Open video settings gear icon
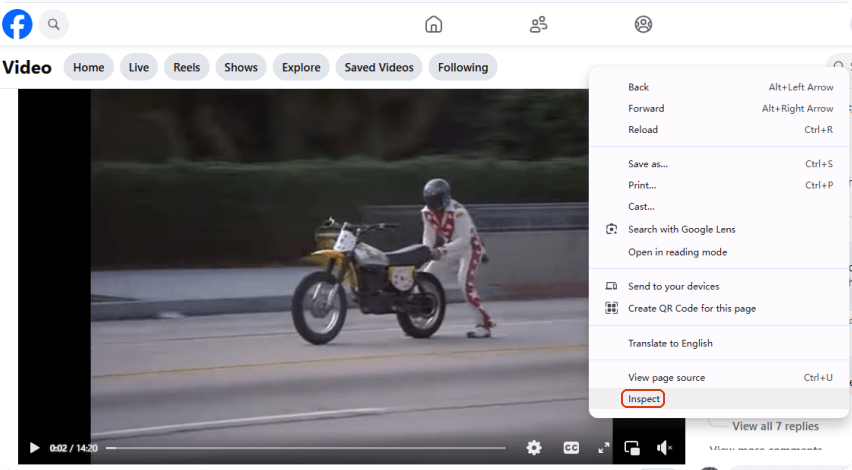852x470 pixels. pos(534,448)
